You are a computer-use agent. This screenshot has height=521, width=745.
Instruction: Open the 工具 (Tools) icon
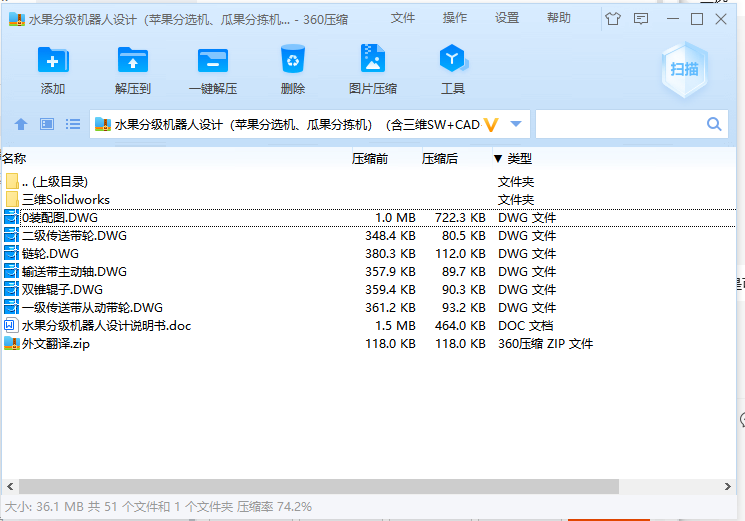tap(453, 58)
